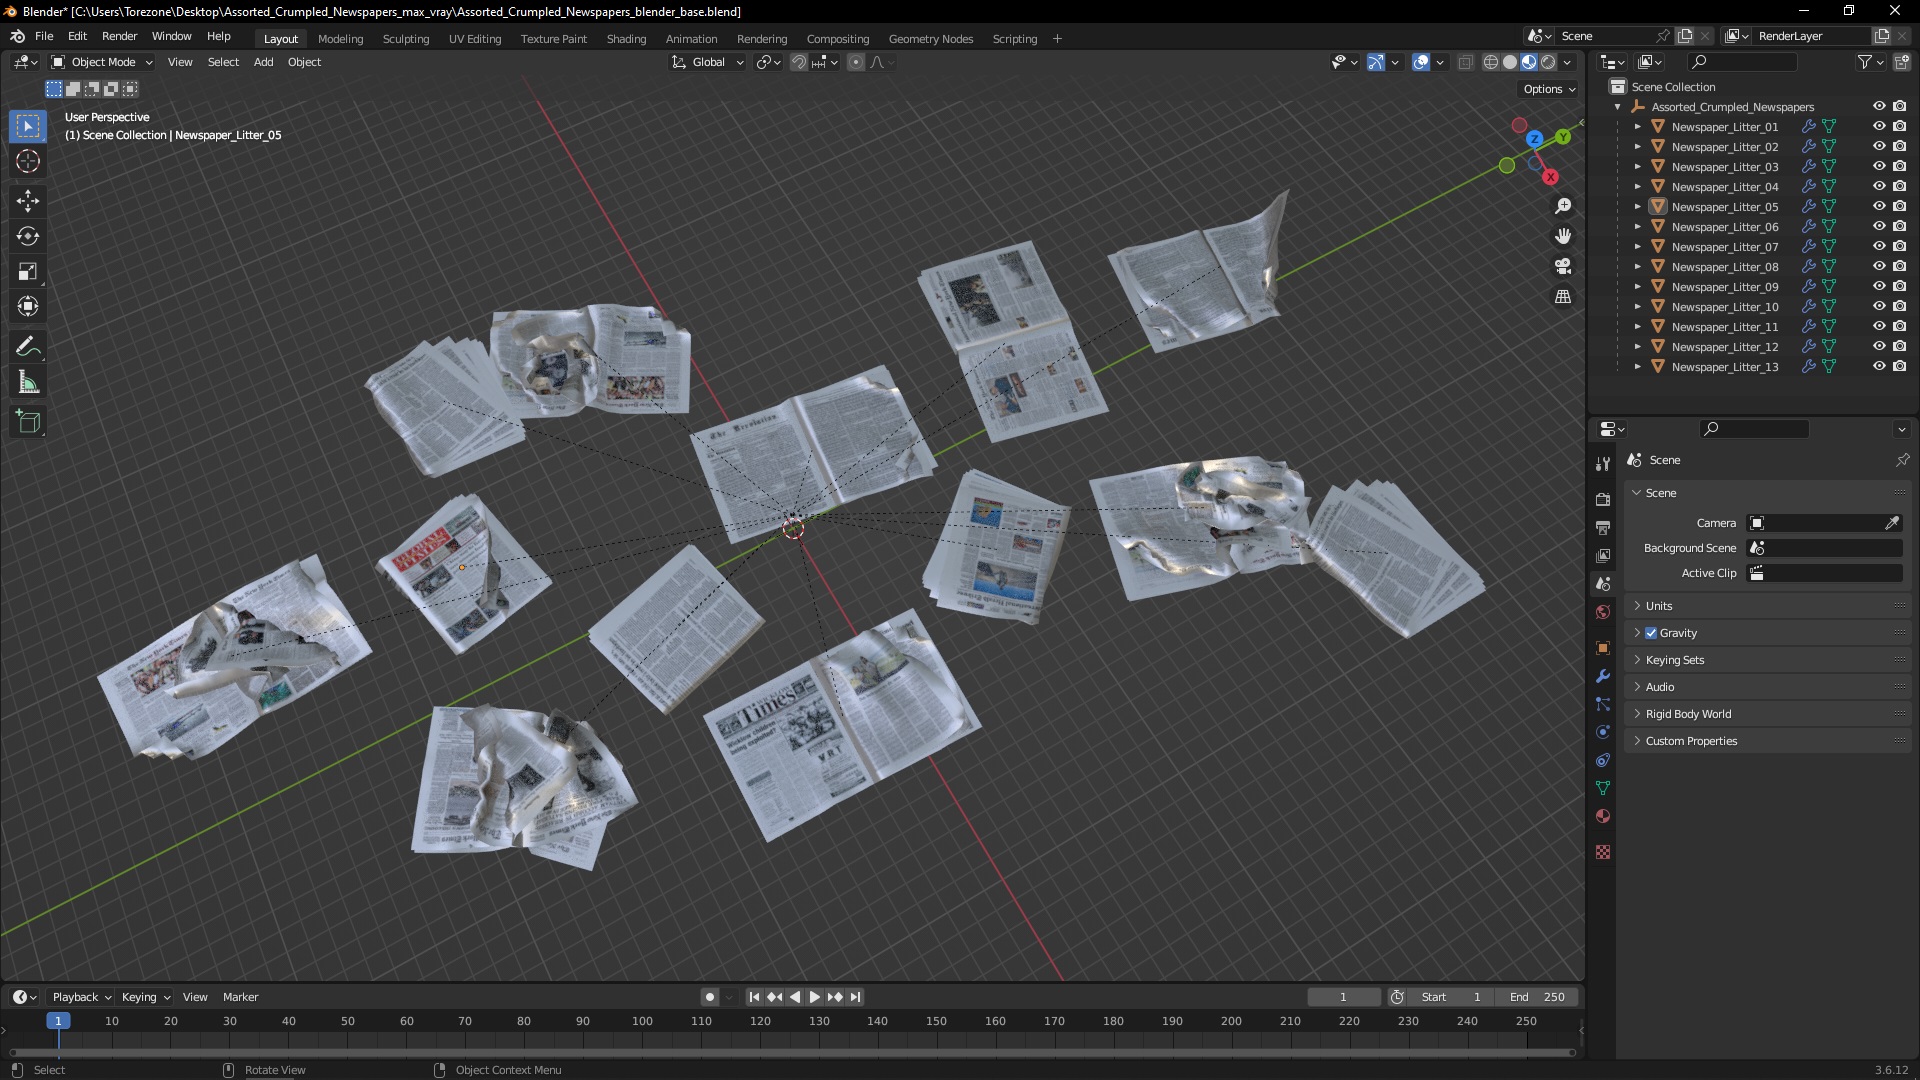The image size is (1920, 1080).
Task: Click the zoom viewport magnifier icon
Action: pos(1563,206)
